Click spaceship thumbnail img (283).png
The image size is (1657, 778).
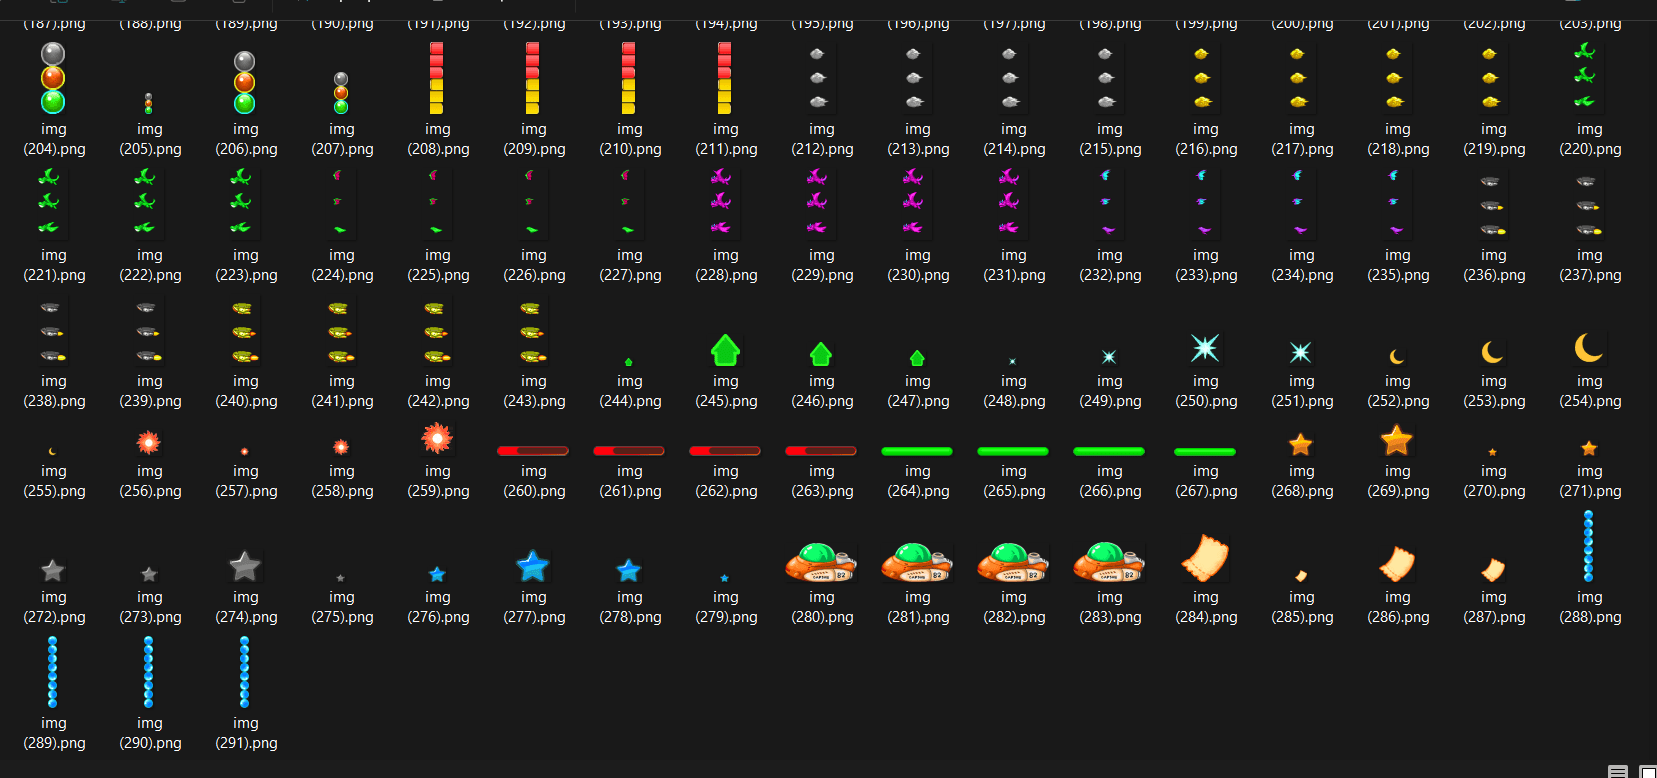tap(1109, 562)
